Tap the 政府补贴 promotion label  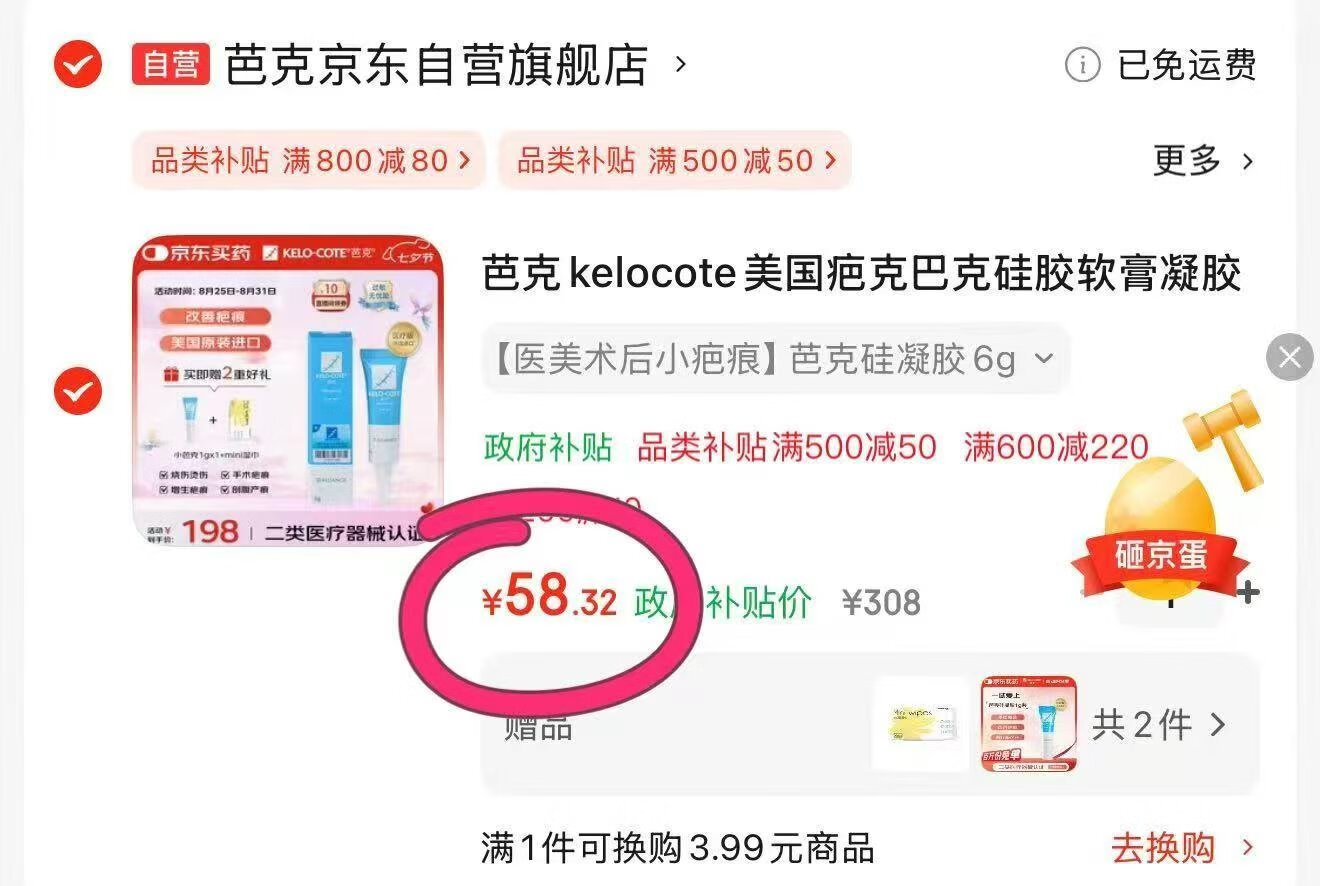pos(548,447)
